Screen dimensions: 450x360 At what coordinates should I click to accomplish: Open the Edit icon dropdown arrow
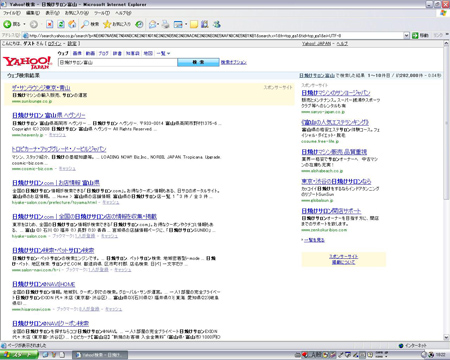[x=186, y=24]
